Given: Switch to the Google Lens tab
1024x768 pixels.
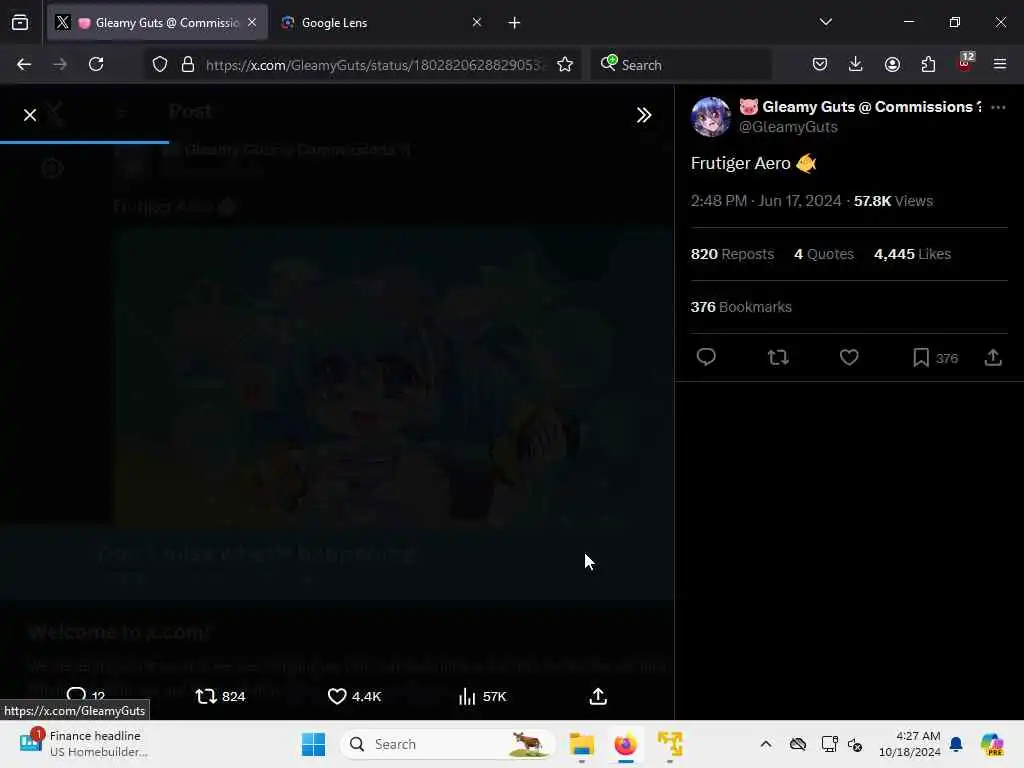Looking at the screenshot, I should pos(381,23).
